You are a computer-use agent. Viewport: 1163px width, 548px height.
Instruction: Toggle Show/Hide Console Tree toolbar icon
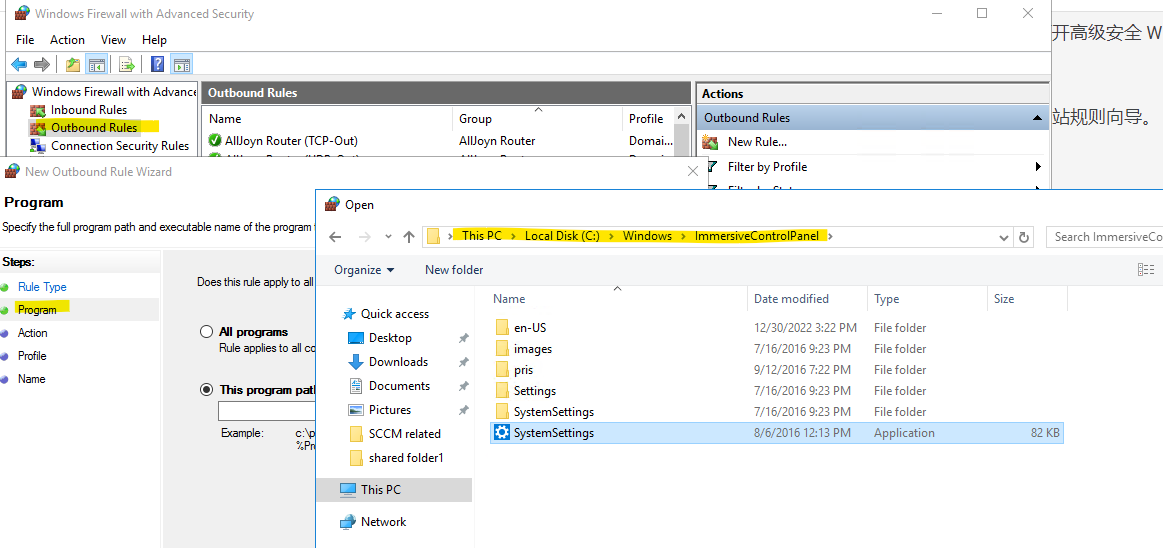point(96,65)
